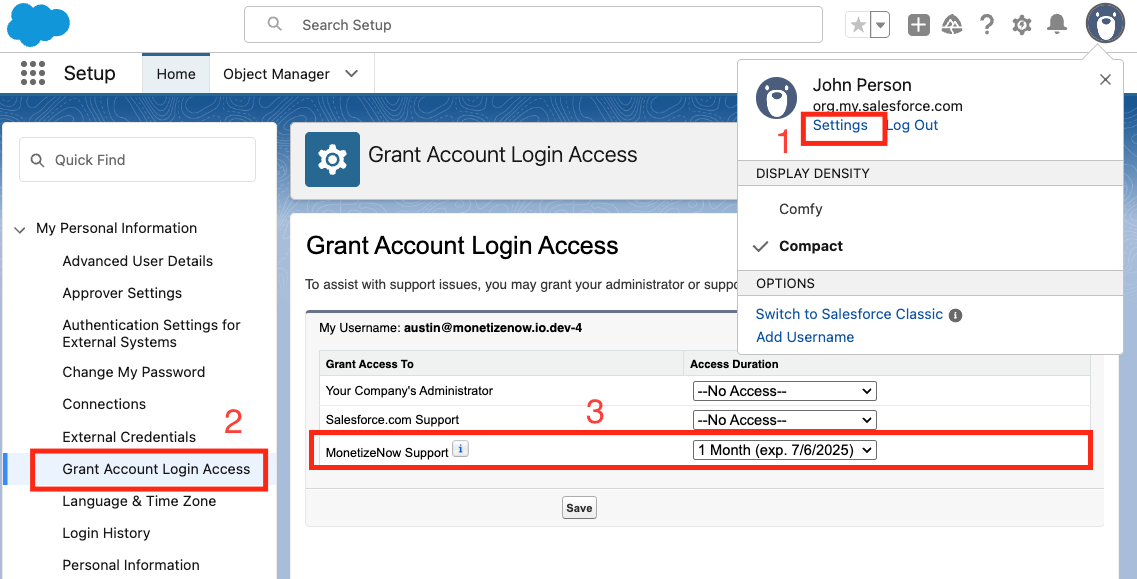
Task: Open External Credentials
Action: pos(129,437)
